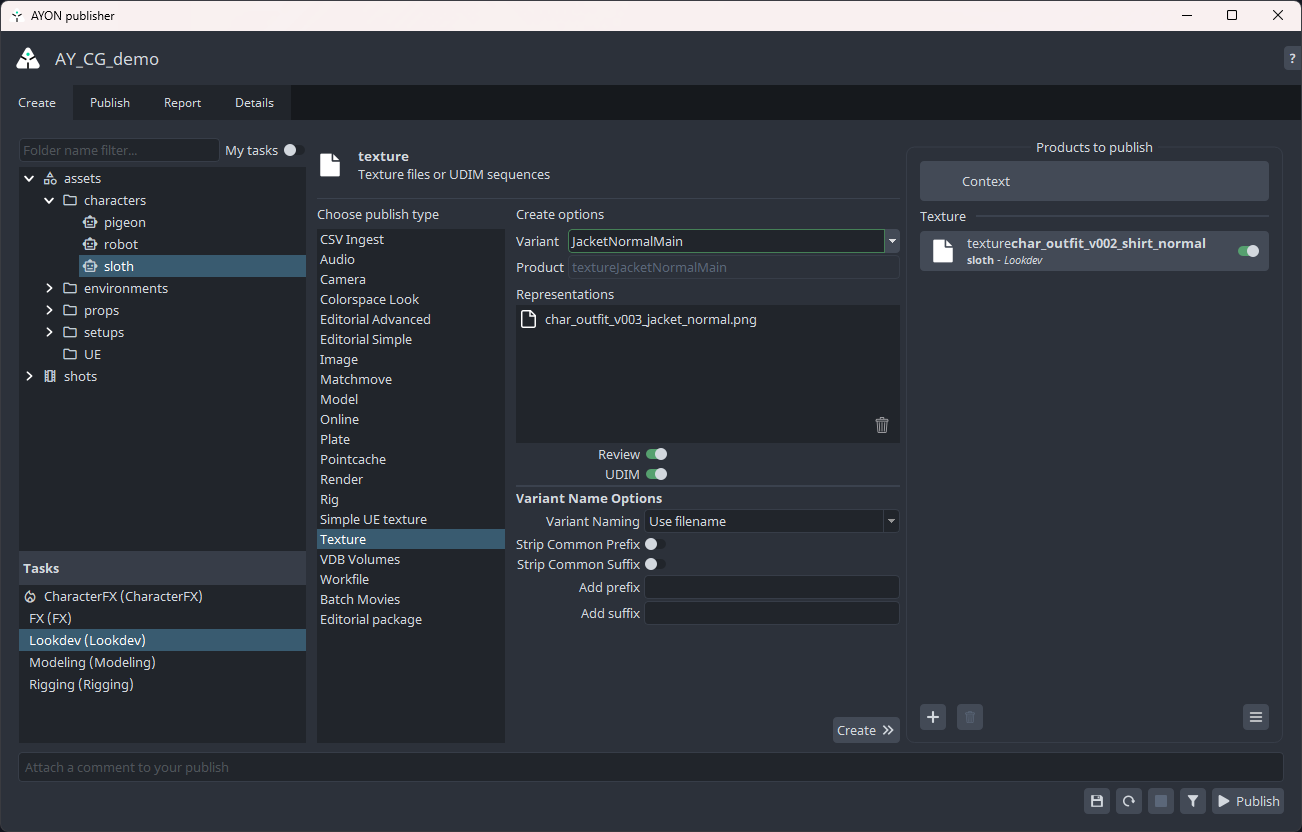
Task: Disable the texturechar_outfit_v002_shirt_normal product toggle
Action: (1248, 251)
